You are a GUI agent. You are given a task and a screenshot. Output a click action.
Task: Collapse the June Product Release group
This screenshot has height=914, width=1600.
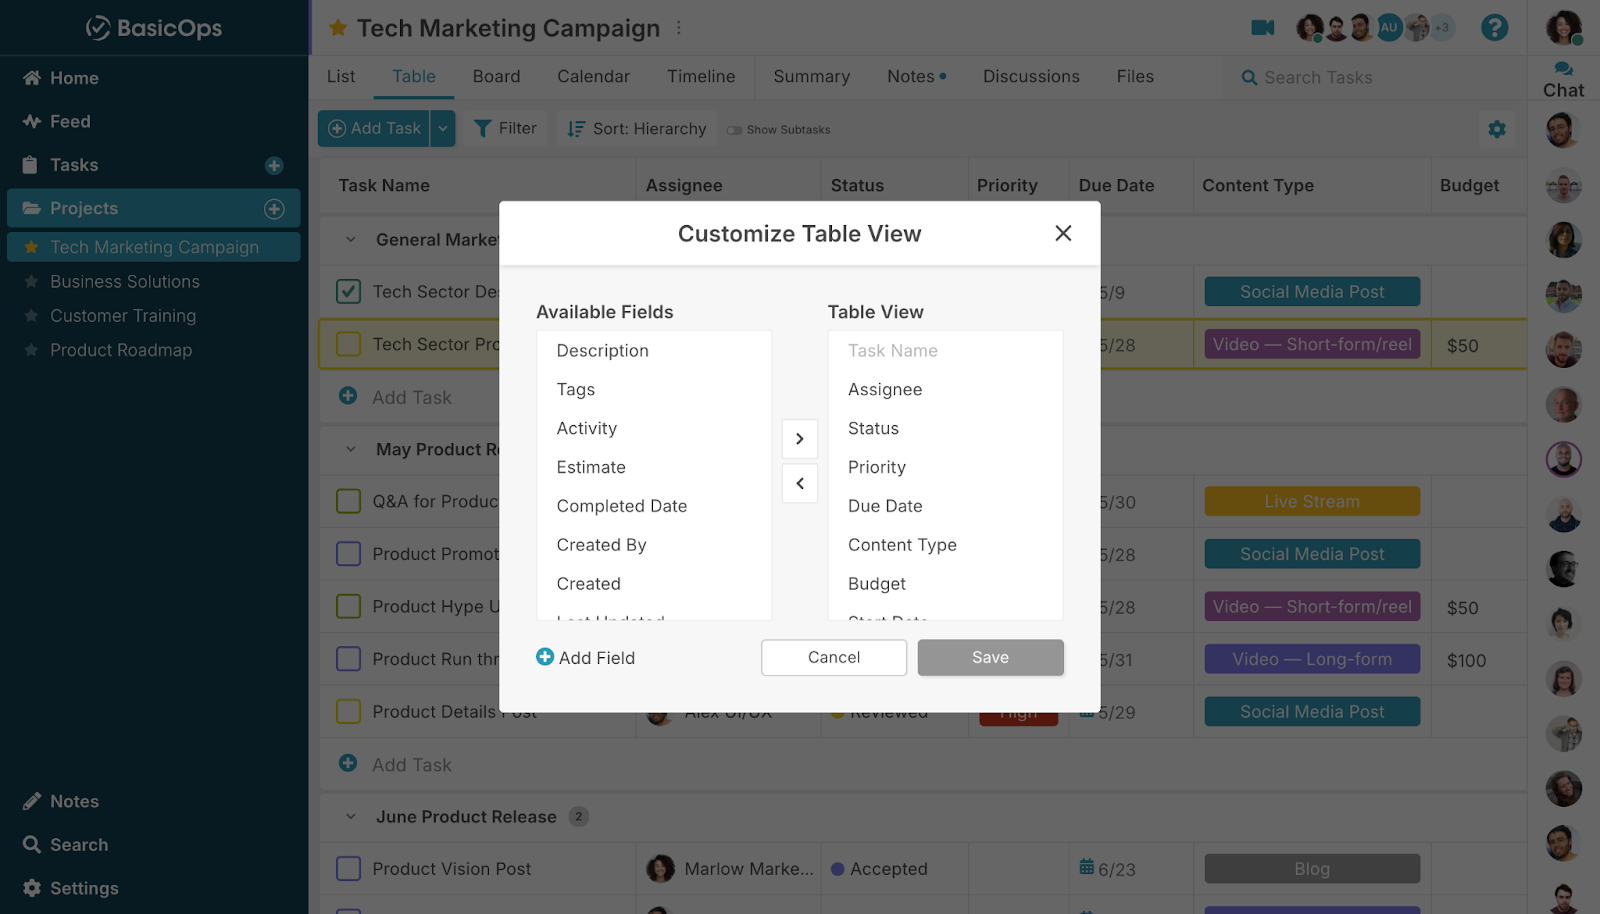[x=351, y=817]
